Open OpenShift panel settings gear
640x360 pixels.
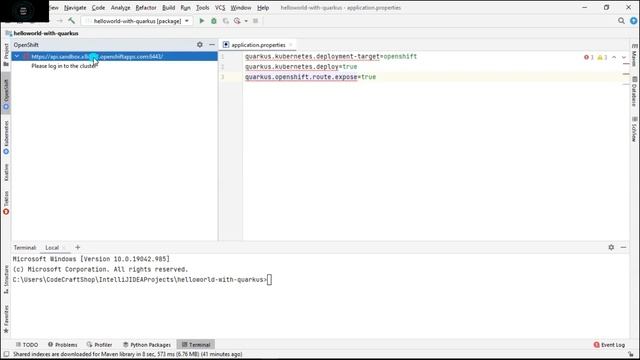click(x=200, y=44)
